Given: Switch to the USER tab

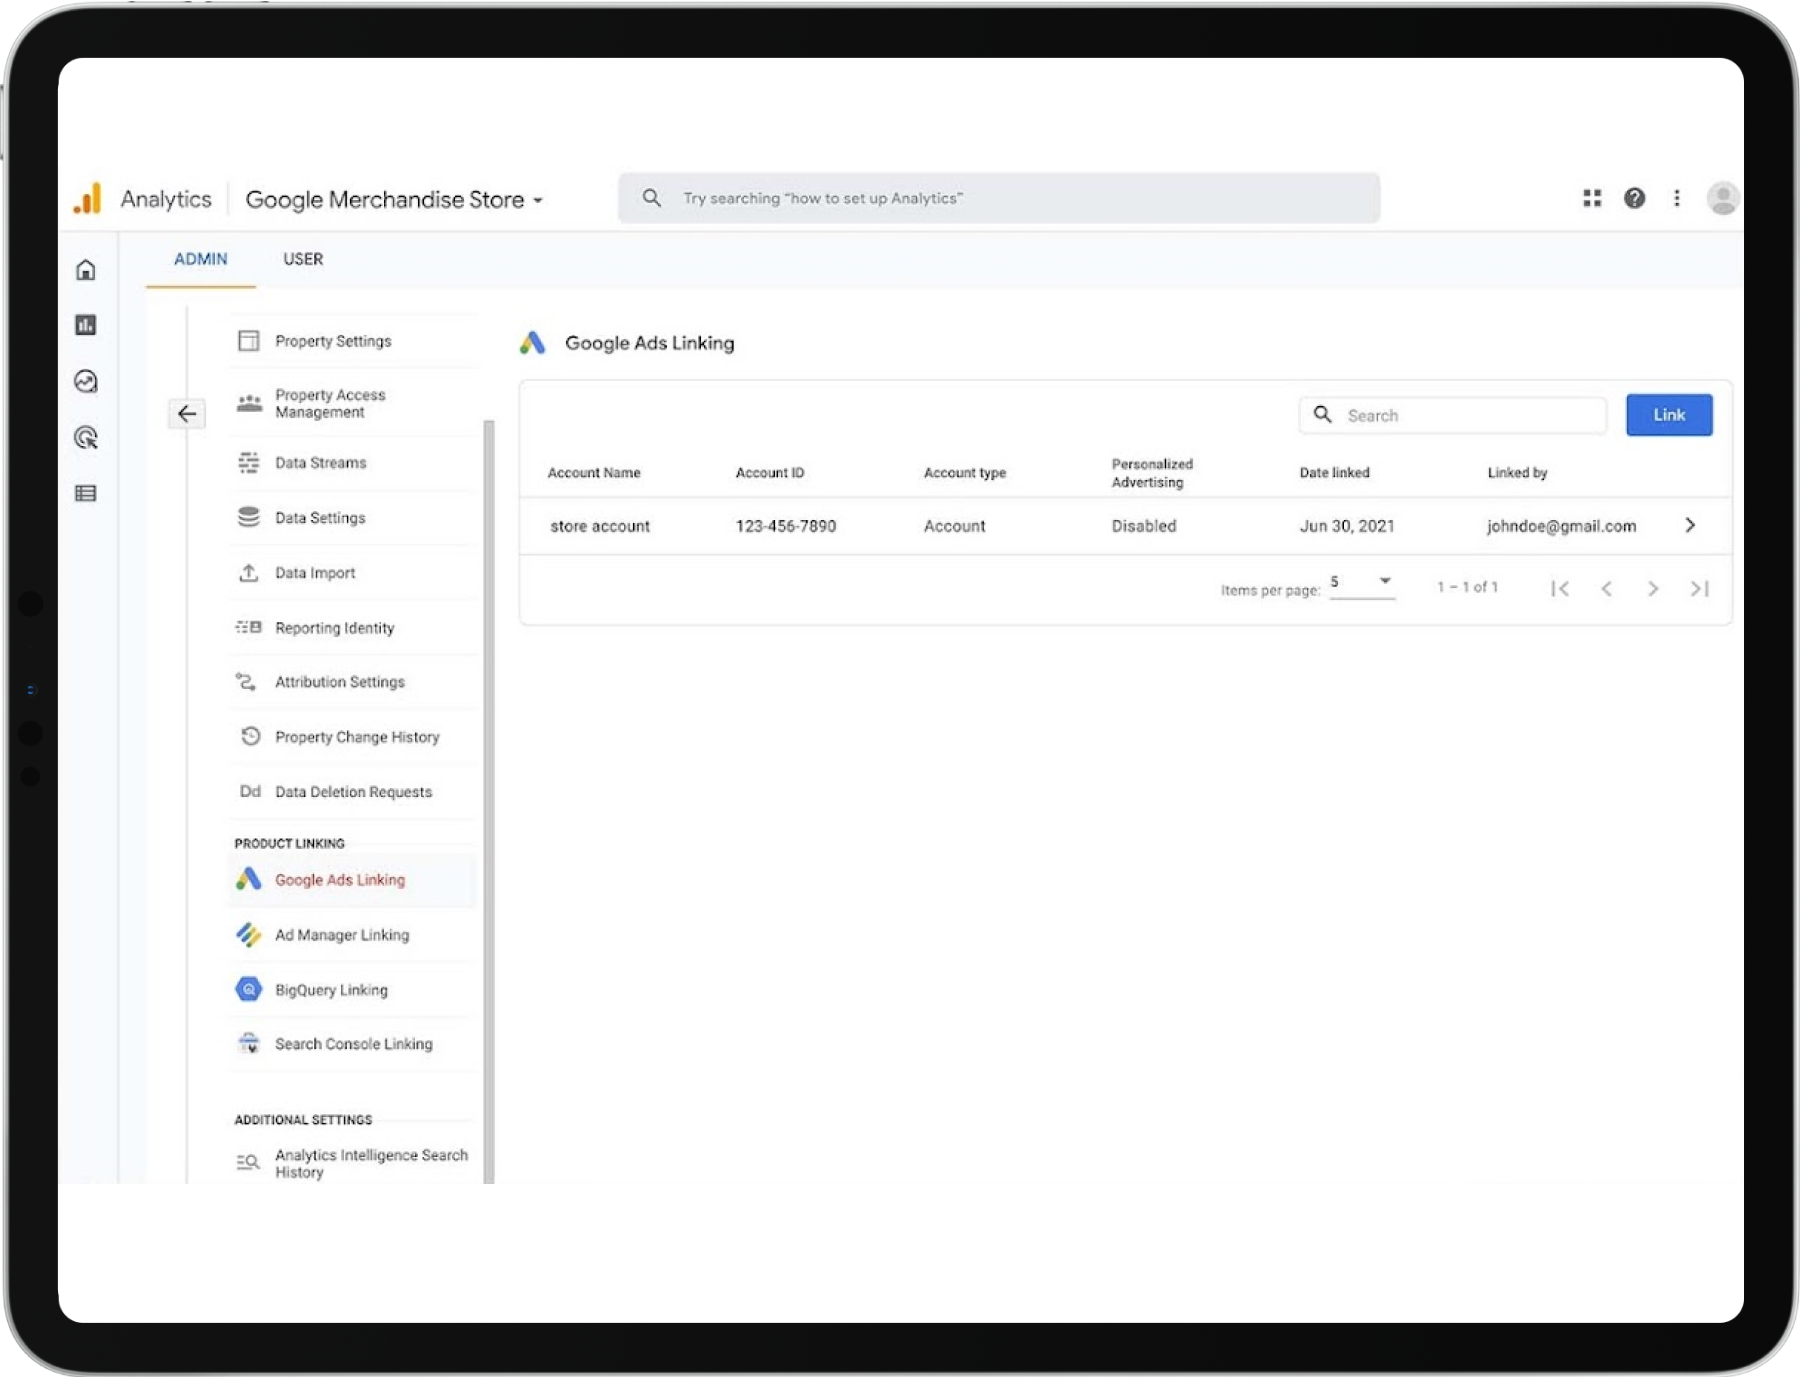Looking at the screenshot, I should pos(303,259).
